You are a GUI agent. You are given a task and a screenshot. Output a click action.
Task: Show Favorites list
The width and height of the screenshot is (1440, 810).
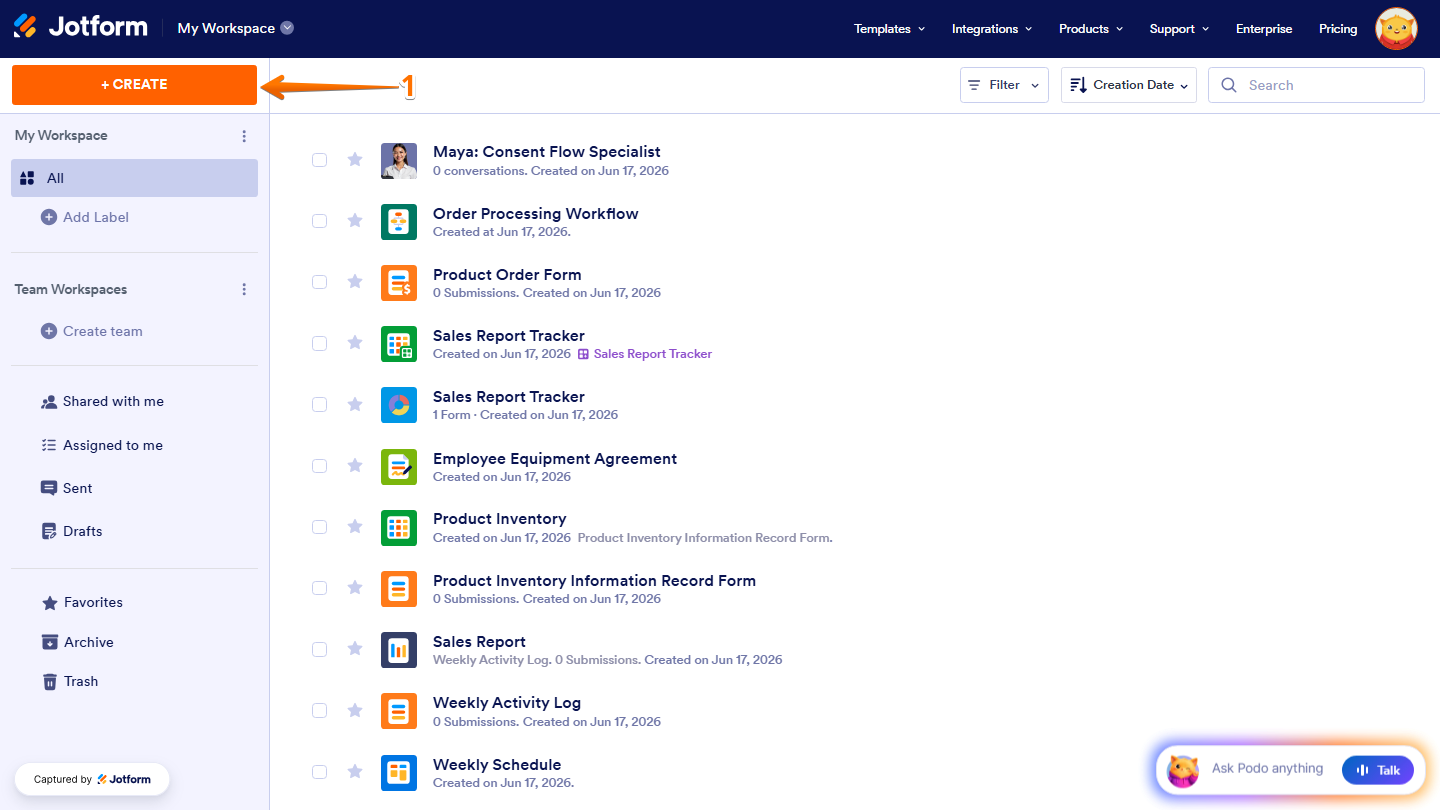[x=82, y=602]
